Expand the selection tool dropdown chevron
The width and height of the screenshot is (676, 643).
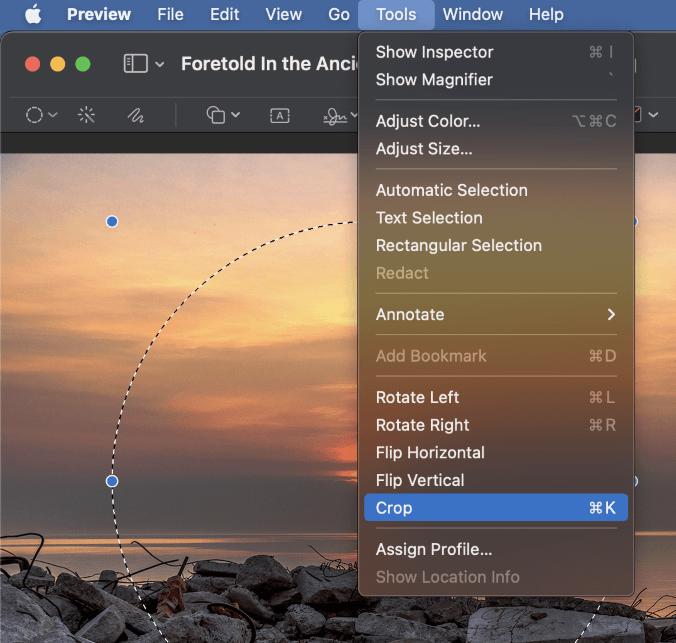pos(53,115)
